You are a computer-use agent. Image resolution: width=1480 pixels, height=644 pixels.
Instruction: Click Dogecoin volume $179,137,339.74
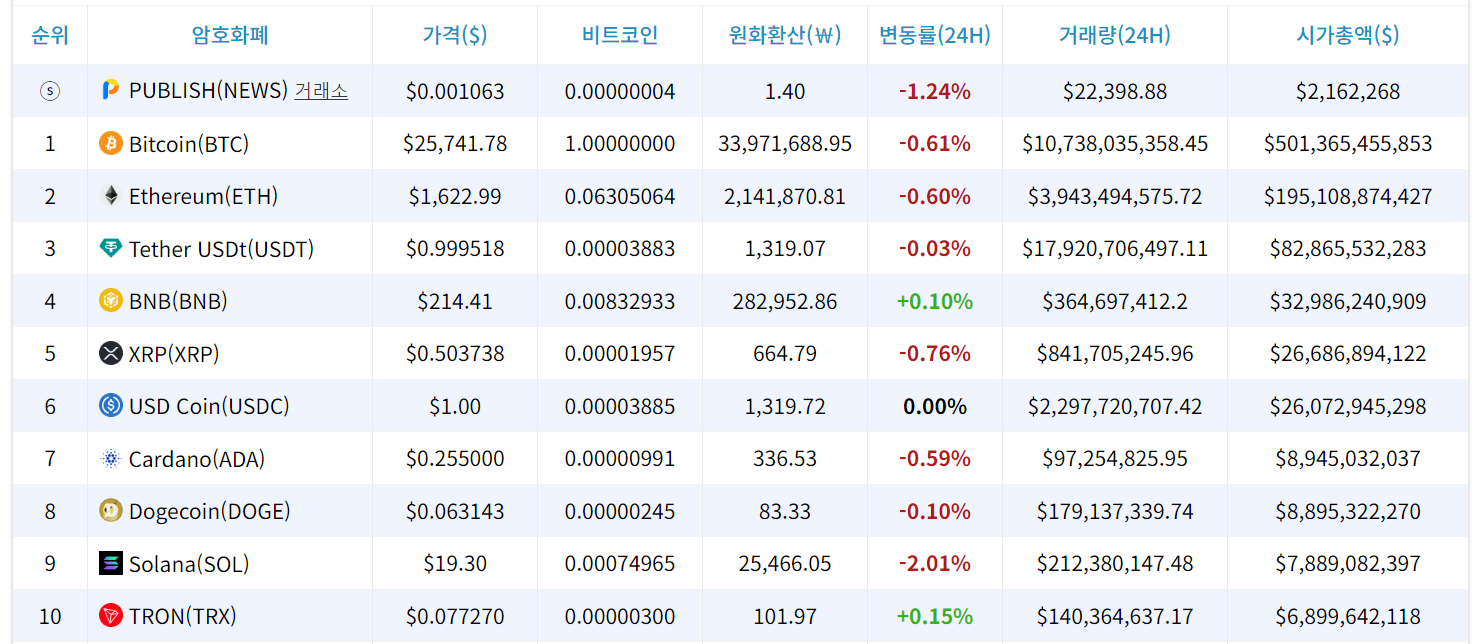[x=1115, y=511]
